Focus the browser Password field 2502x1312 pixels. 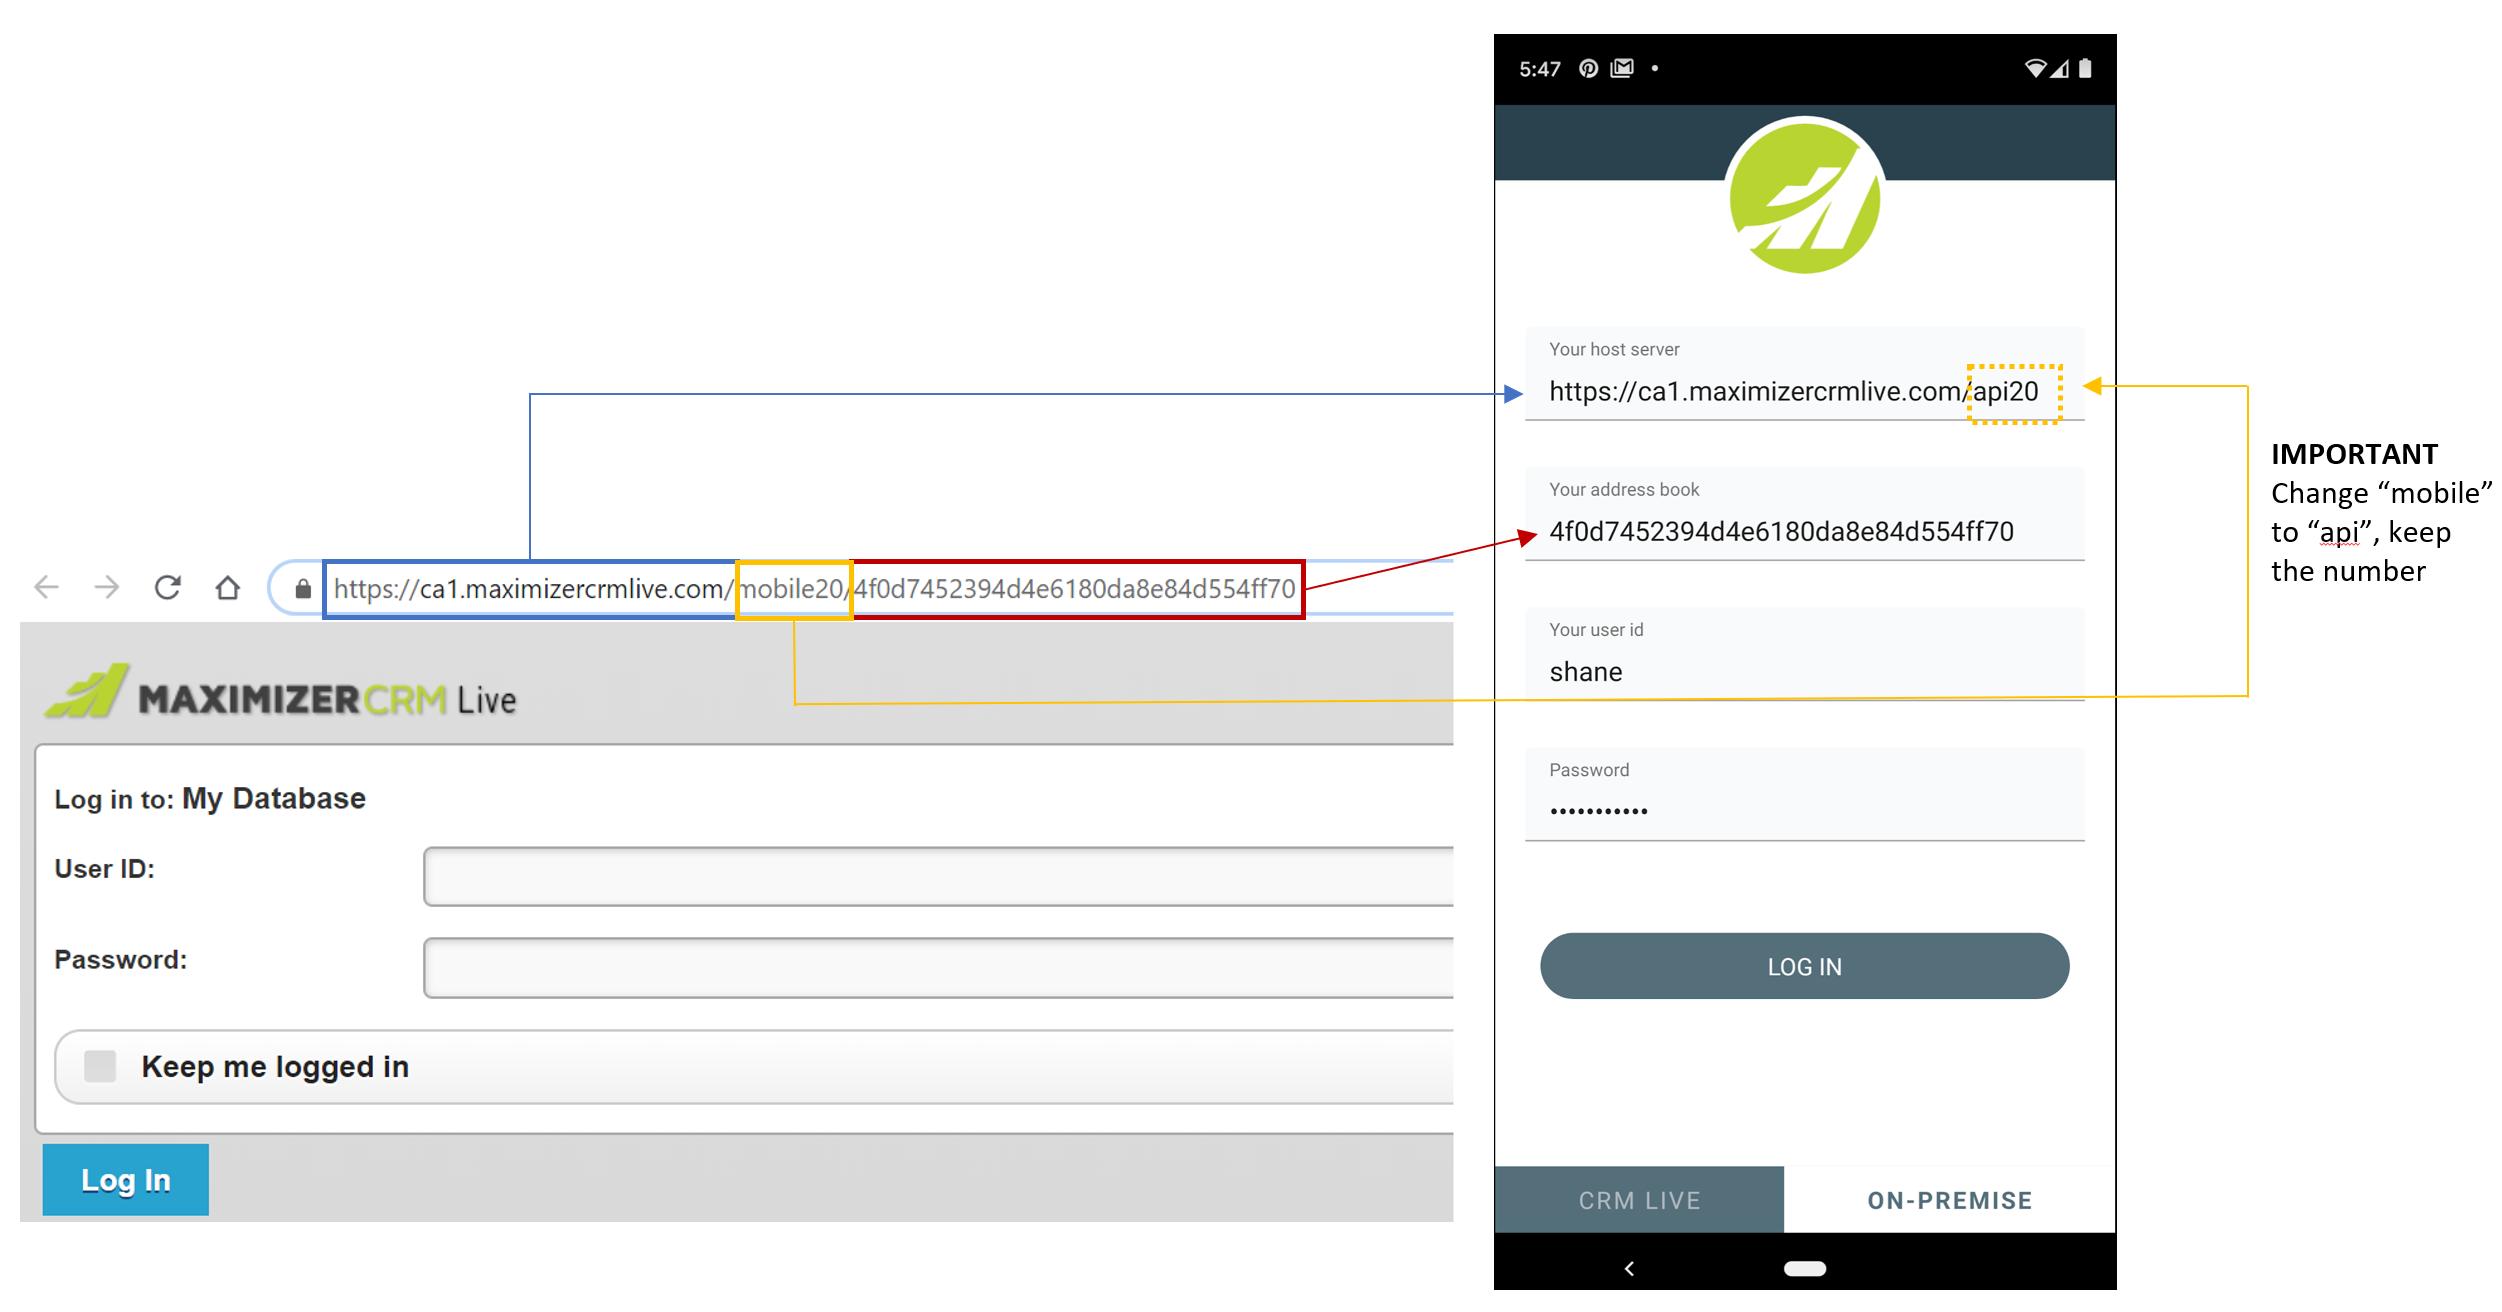click(938, 967)
